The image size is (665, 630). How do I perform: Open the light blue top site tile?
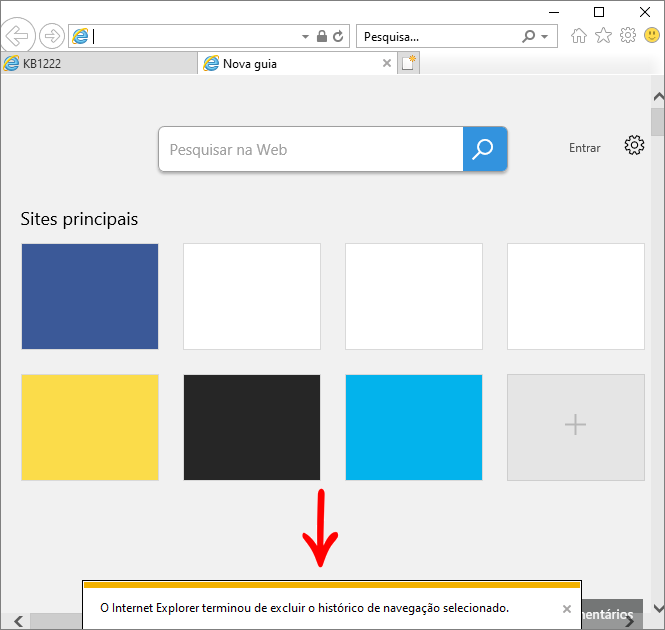pyautogui.click(x=414, y=427)
